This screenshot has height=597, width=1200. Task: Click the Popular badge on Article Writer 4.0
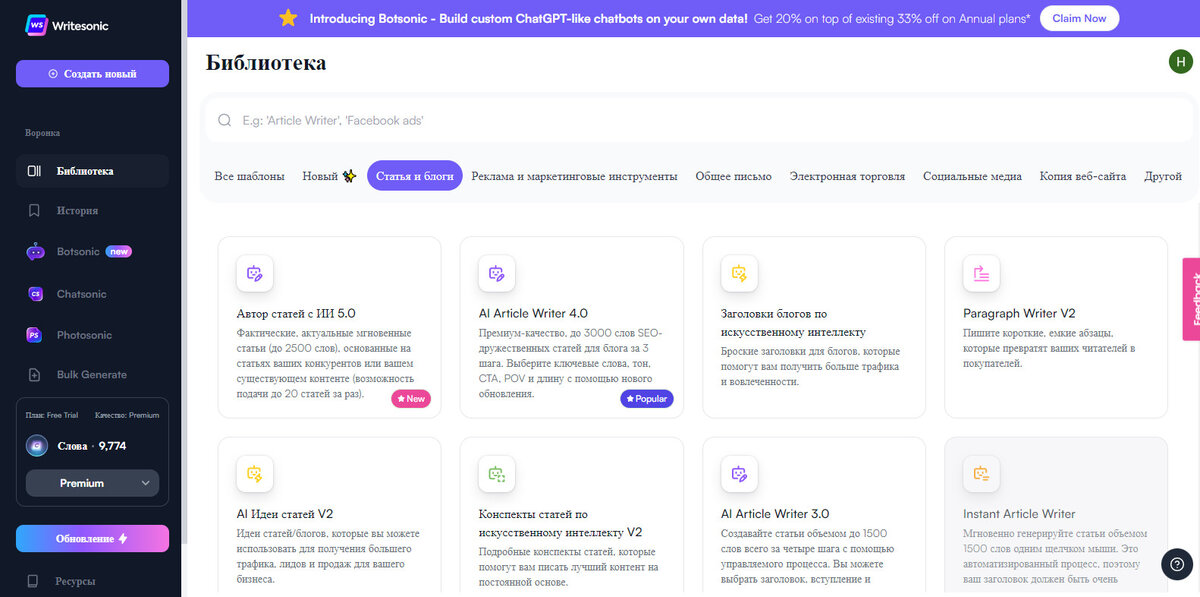(x=647, y=398)
